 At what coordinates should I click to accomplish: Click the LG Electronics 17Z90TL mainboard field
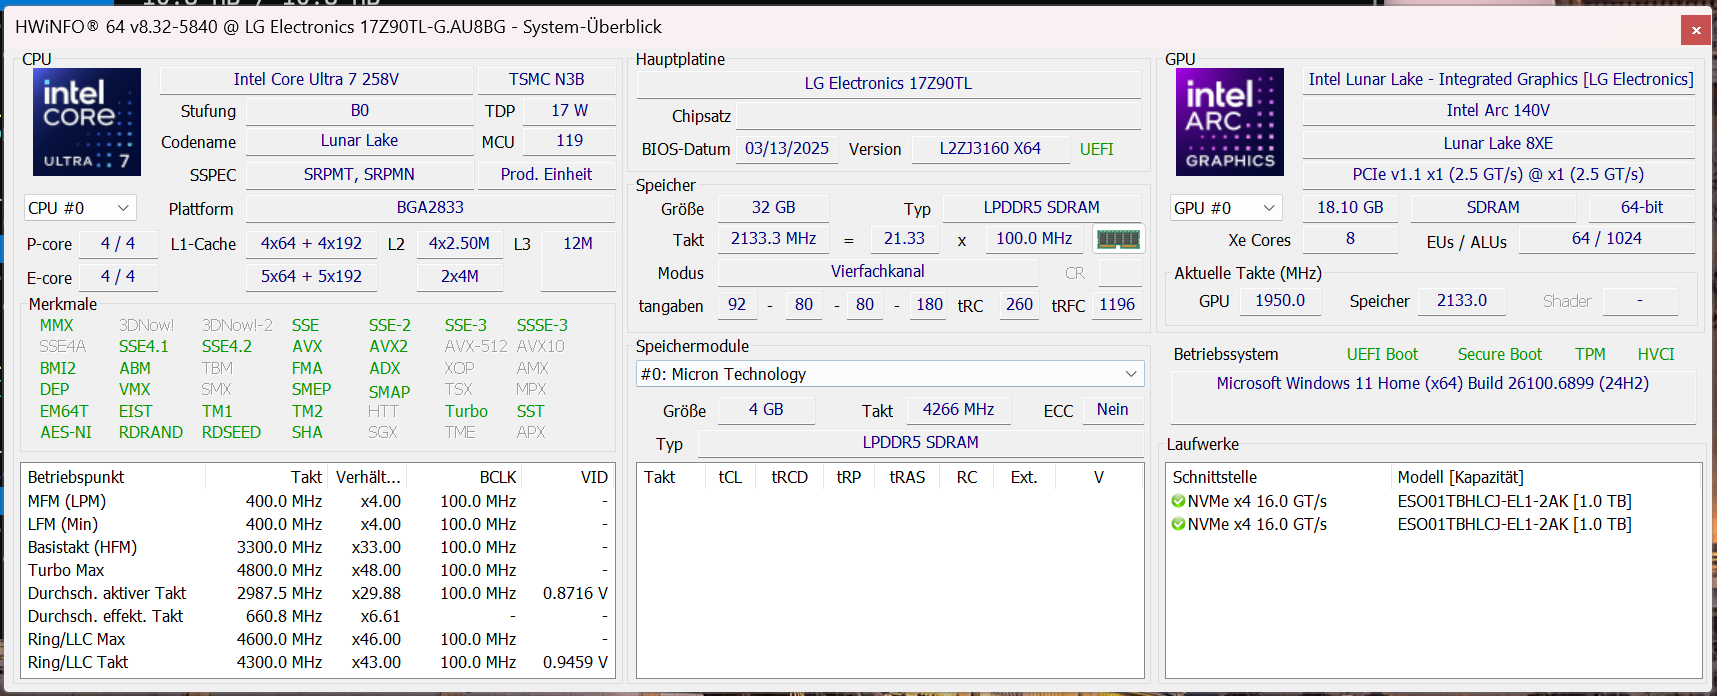[x=888, y=84]
